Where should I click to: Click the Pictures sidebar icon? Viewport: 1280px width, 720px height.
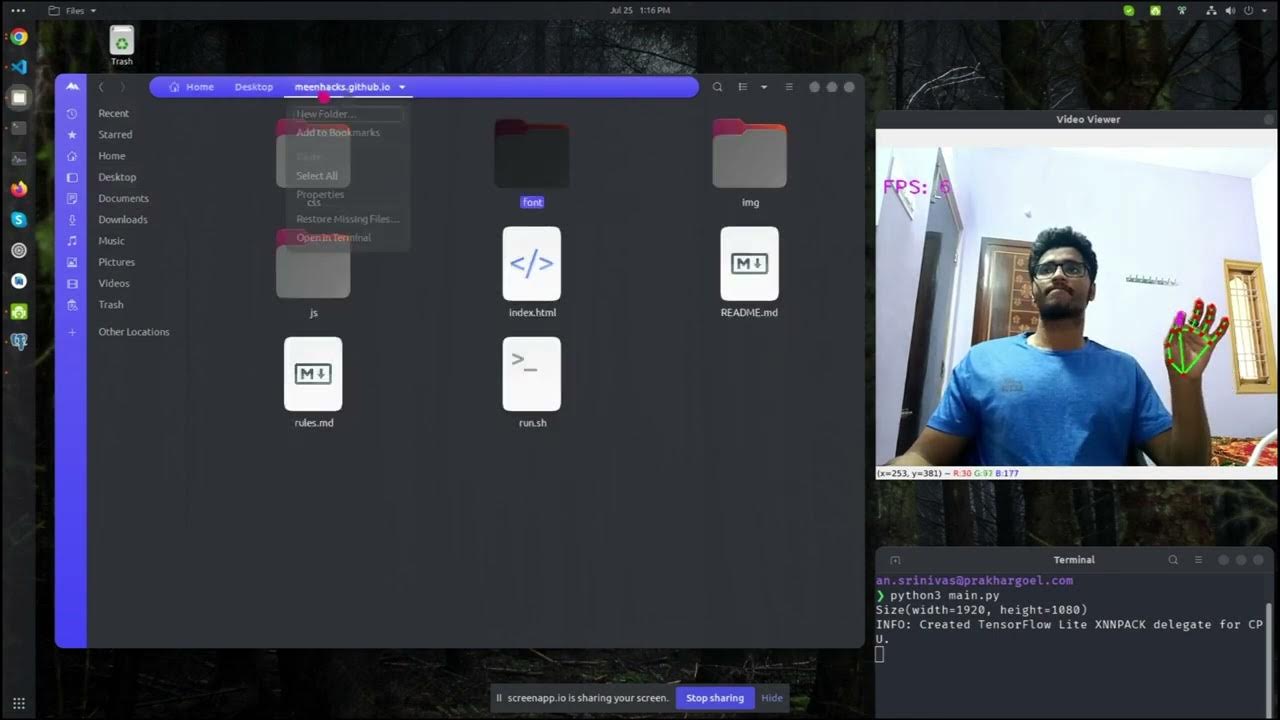[72, 262]
